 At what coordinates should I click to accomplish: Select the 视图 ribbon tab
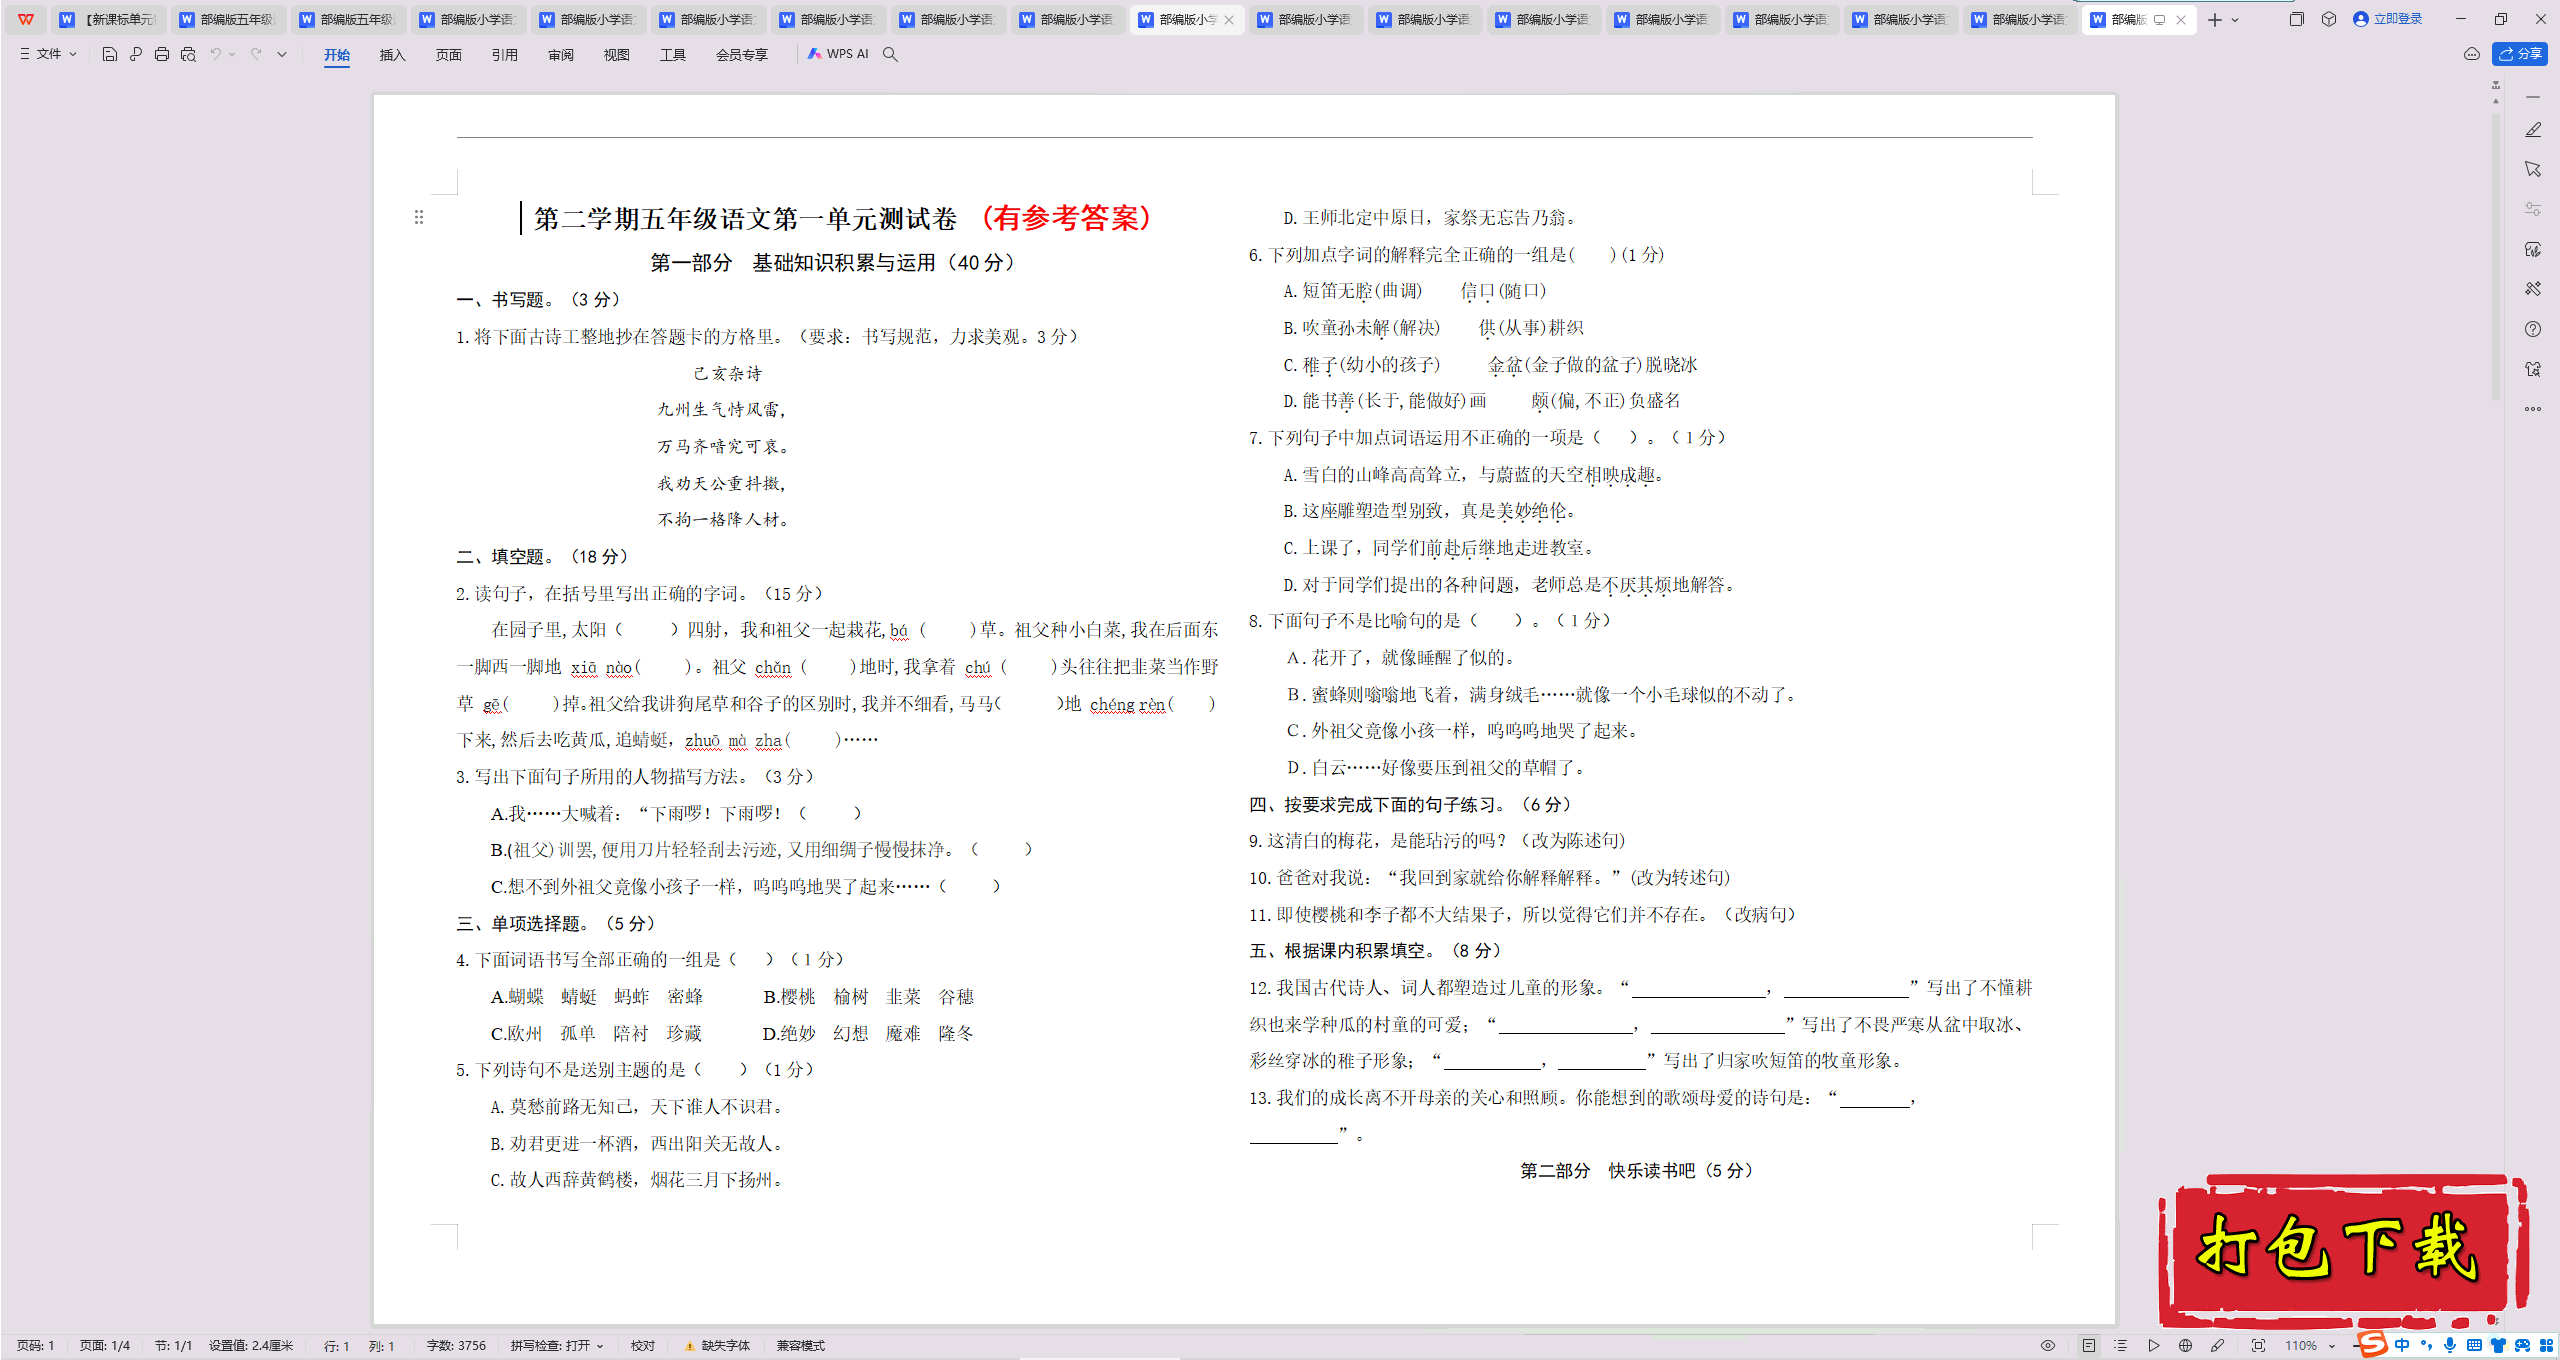click(617, 55)
